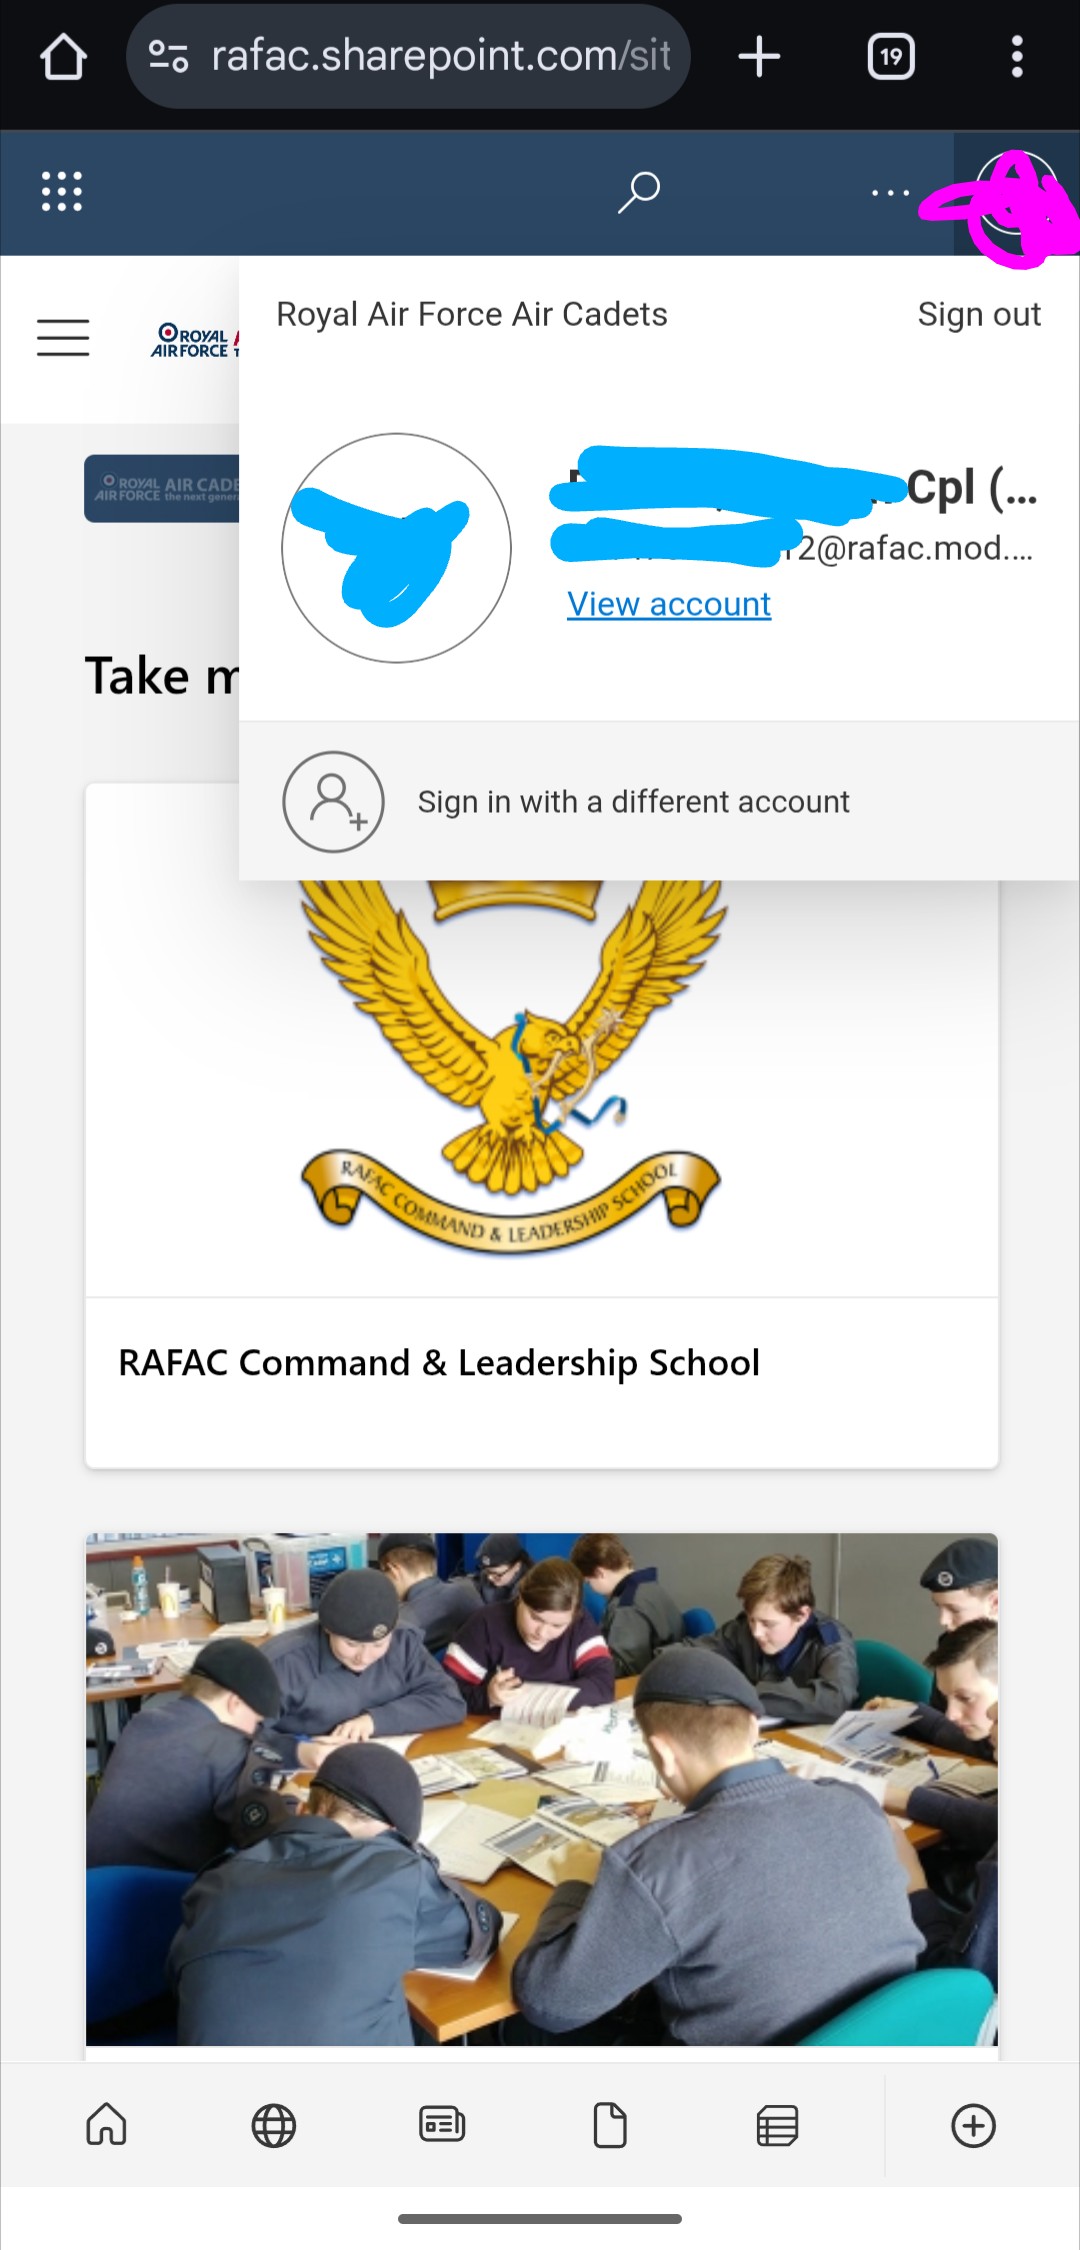1080x2250 pixels.
Task: Tap the globe icon in bottom bar
Action: tap(274, 2125)
